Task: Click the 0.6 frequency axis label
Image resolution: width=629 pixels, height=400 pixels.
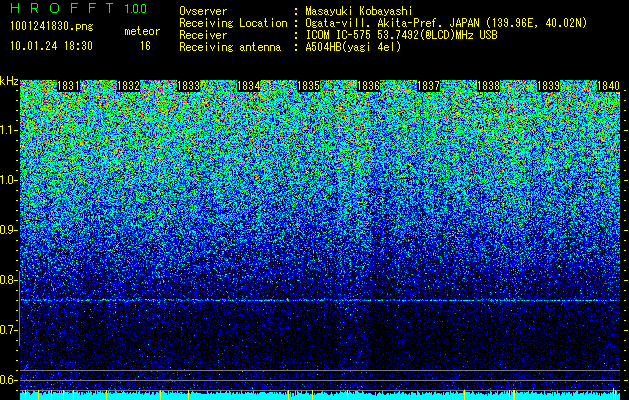Action: pyautogui.click(x=8, y=380)
